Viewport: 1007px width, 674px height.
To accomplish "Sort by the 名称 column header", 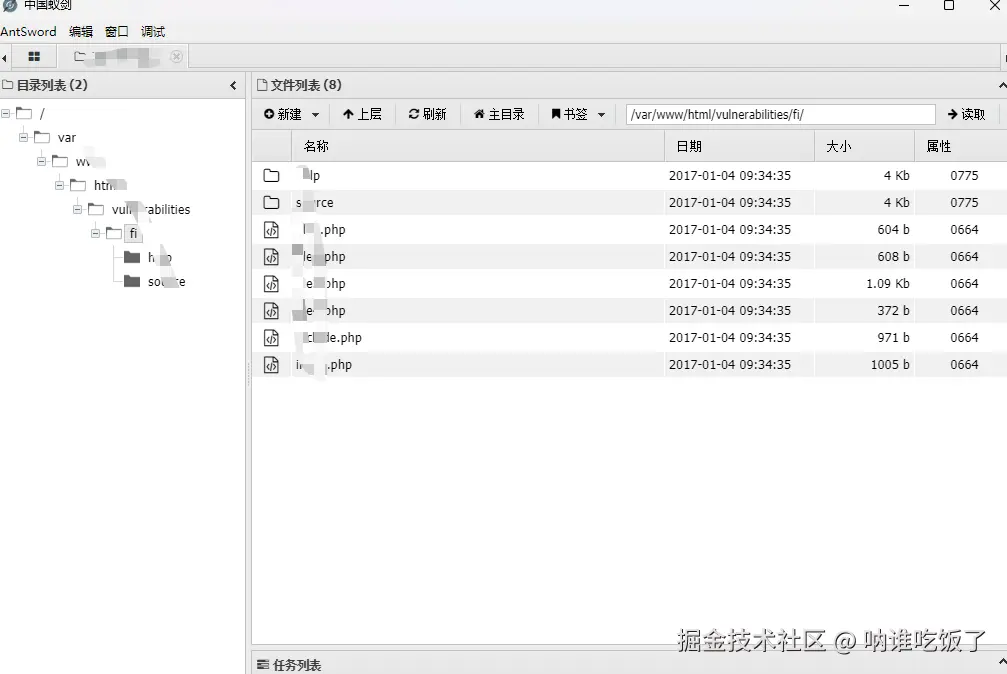I will pos(477,146).
